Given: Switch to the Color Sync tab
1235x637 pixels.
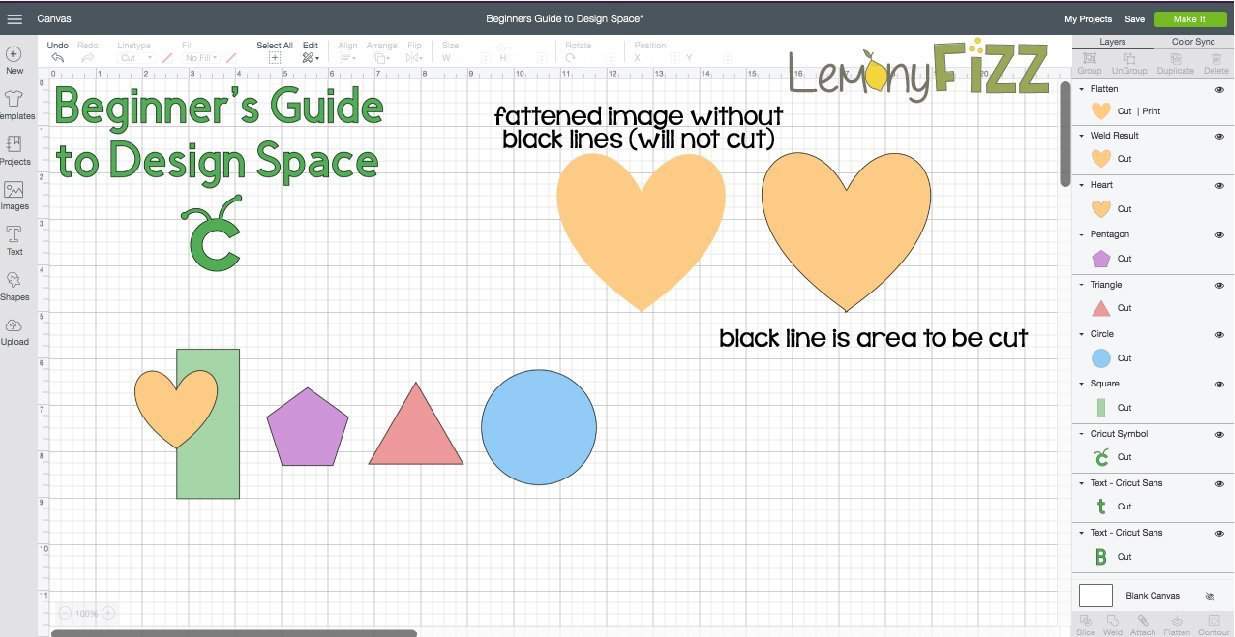Looking at the screenshot, I should [x=1193, y=42].
